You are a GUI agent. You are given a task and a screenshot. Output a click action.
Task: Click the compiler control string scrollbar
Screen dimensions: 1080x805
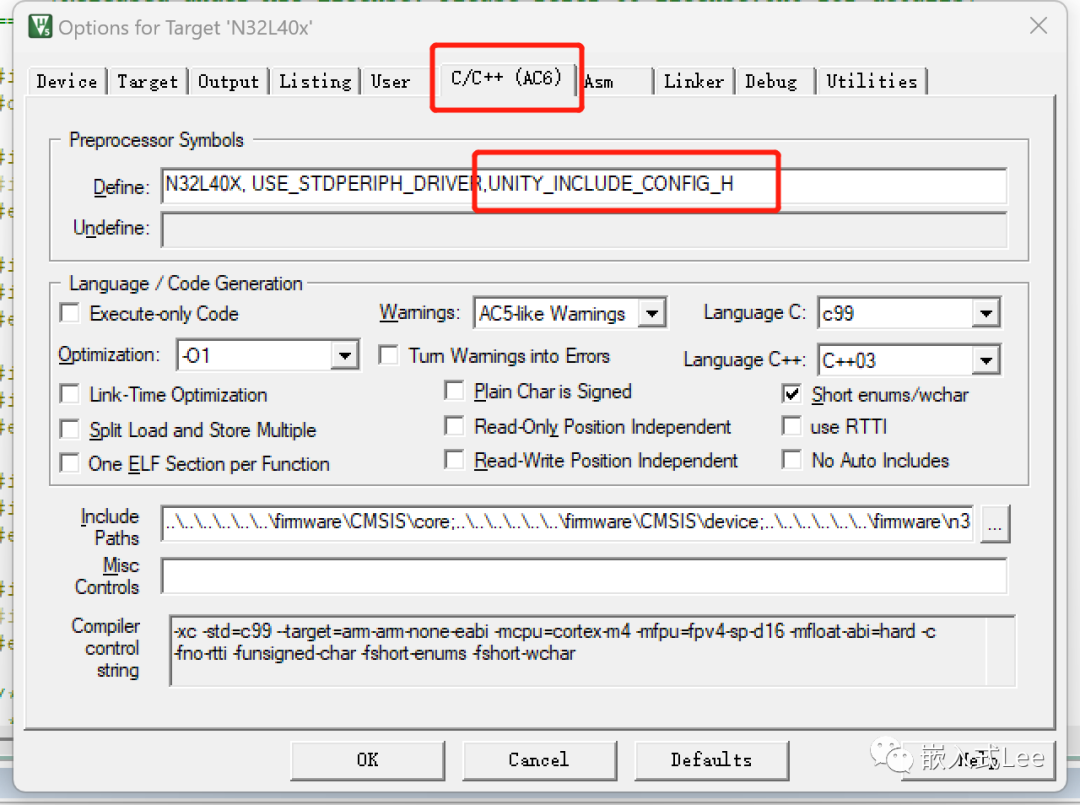tap(1000, 651)
